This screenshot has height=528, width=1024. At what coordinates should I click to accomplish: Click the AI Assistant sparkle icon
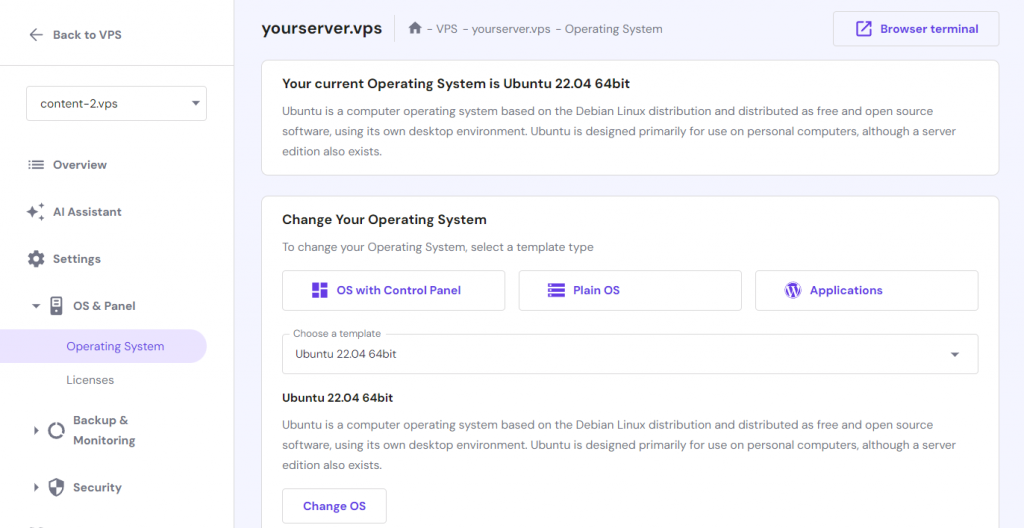coord(36,212)
